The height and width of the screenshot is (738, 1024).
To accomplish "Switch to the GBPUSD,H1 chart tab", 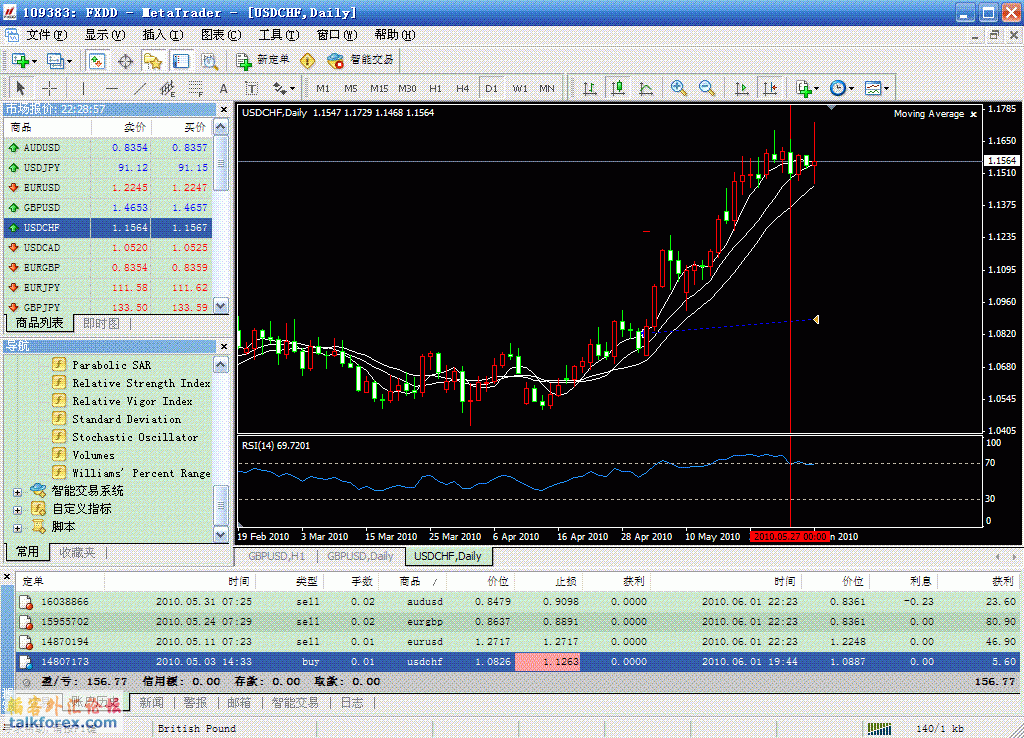I will coord(276,556).
